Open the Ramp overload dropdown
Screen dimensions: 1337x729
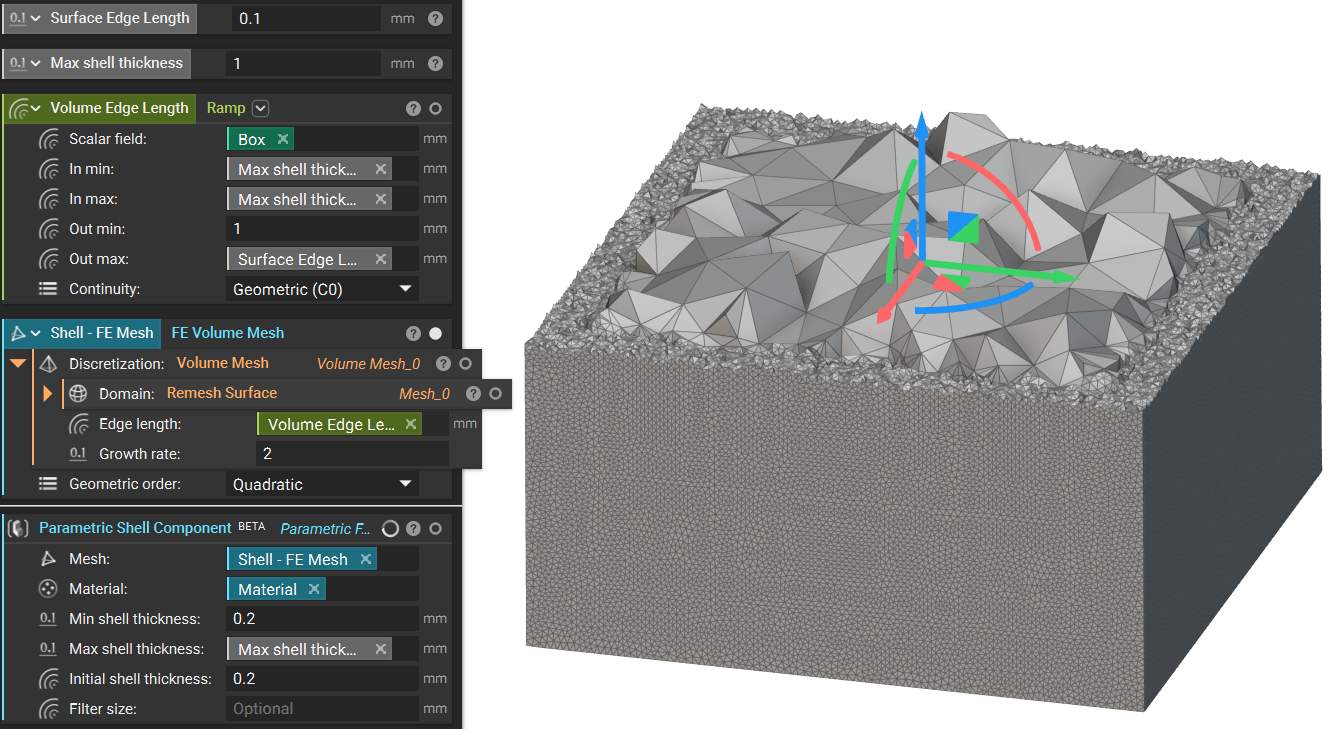261,108
